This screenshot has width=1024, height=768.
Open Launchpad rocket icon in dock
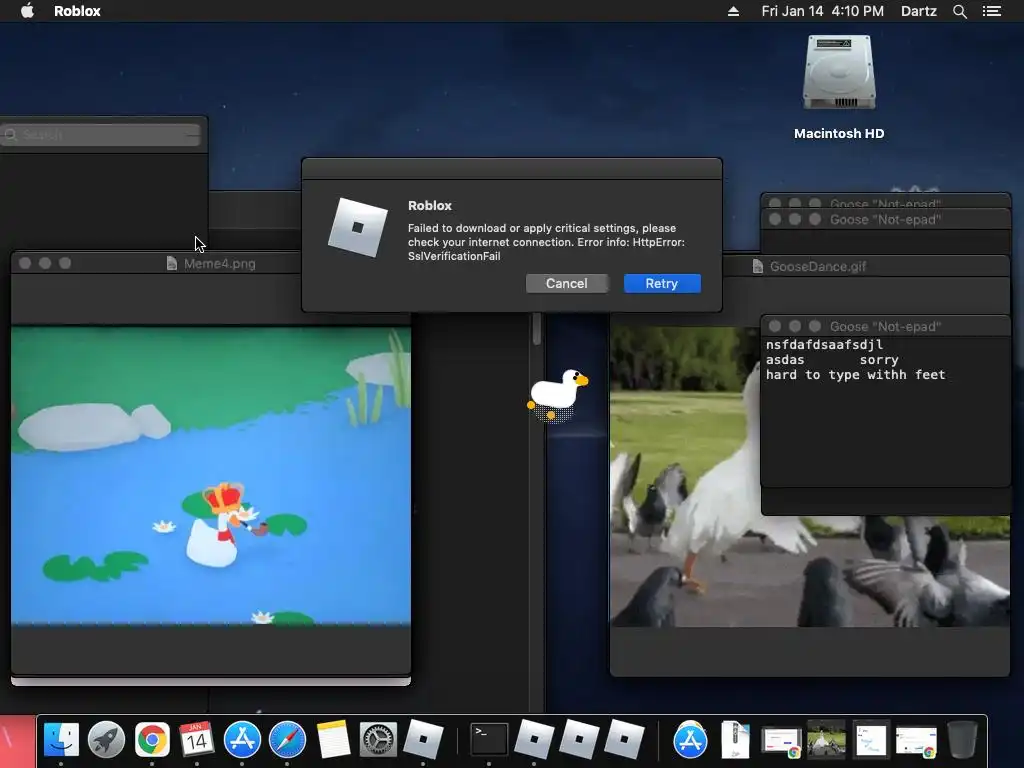(x=106, y=740)
